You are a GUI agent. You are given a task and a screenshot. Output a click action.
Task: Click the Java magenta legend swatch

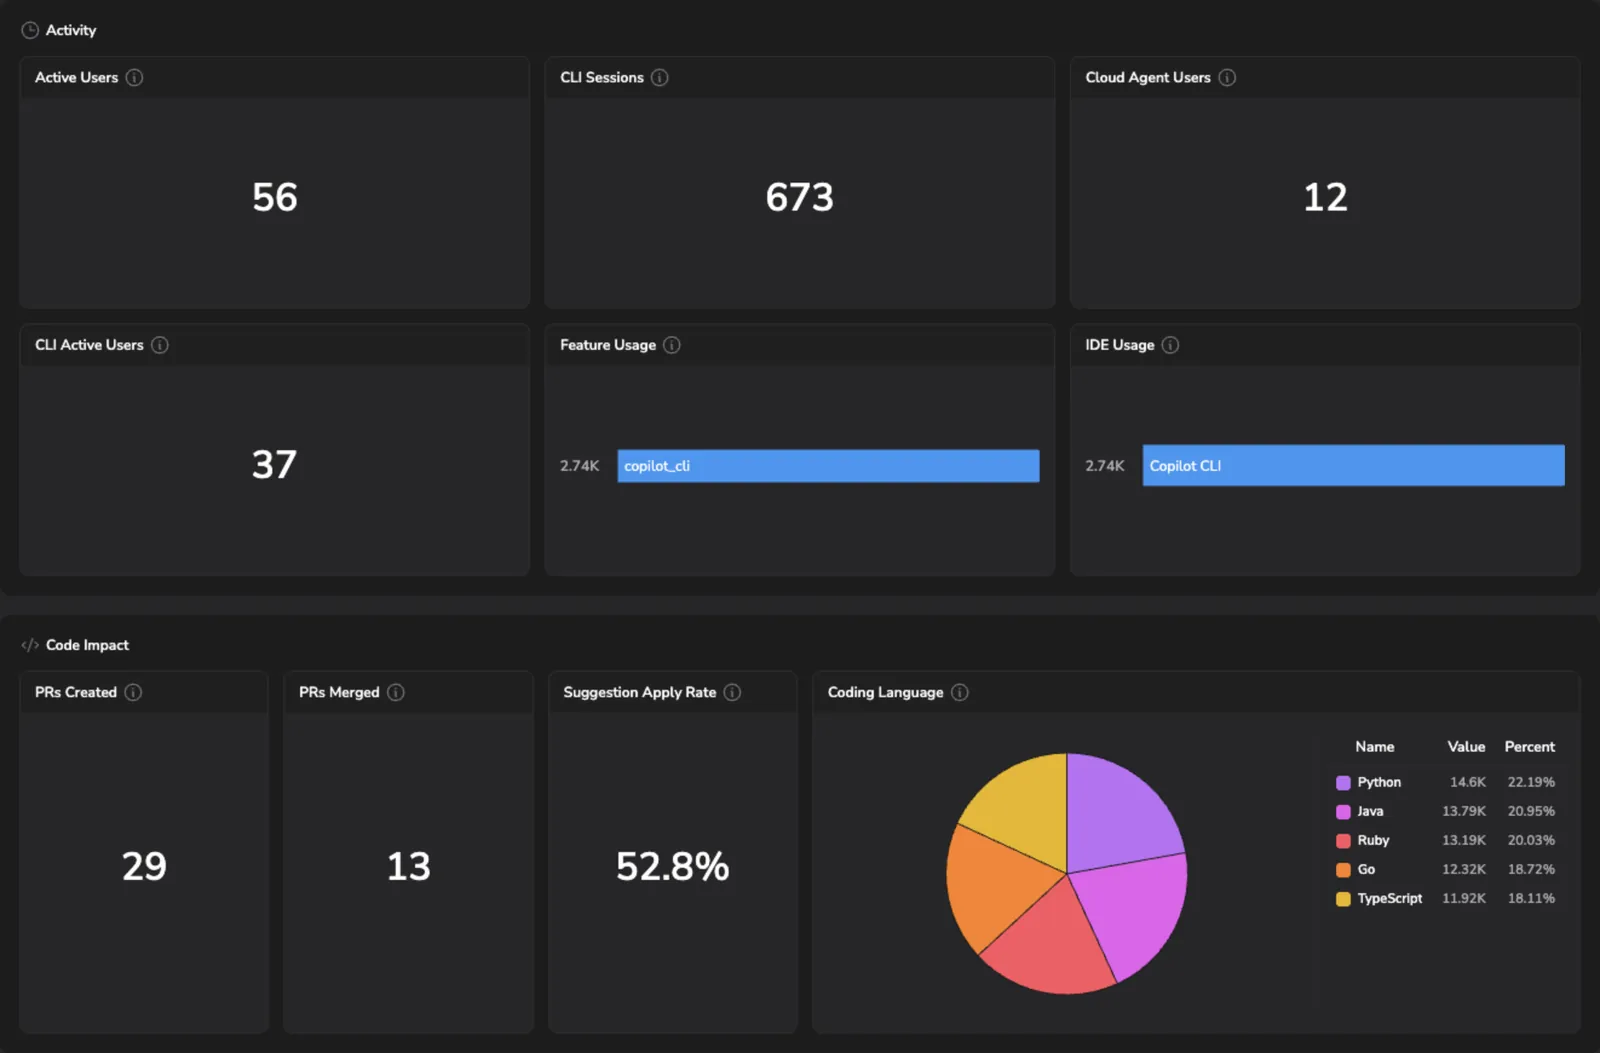tap(1343, 812)
